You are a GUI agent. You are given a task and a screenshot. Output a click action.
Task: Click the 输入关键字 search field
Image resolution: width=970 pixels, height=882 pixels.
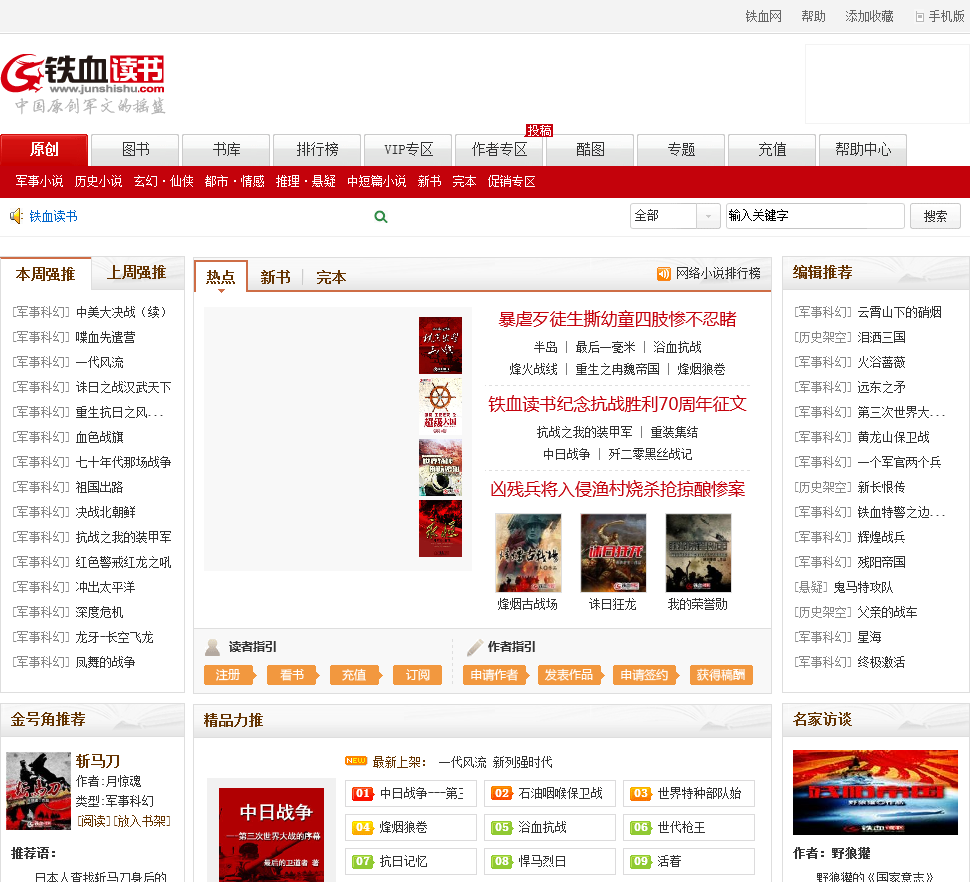coord(815,216)
